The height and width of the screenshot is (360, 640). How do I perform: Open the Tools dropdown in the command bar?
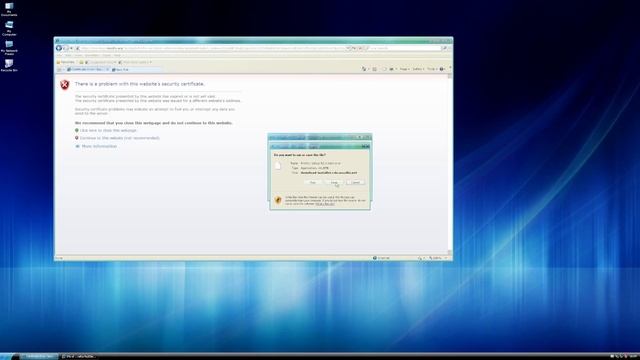[432, 69]
